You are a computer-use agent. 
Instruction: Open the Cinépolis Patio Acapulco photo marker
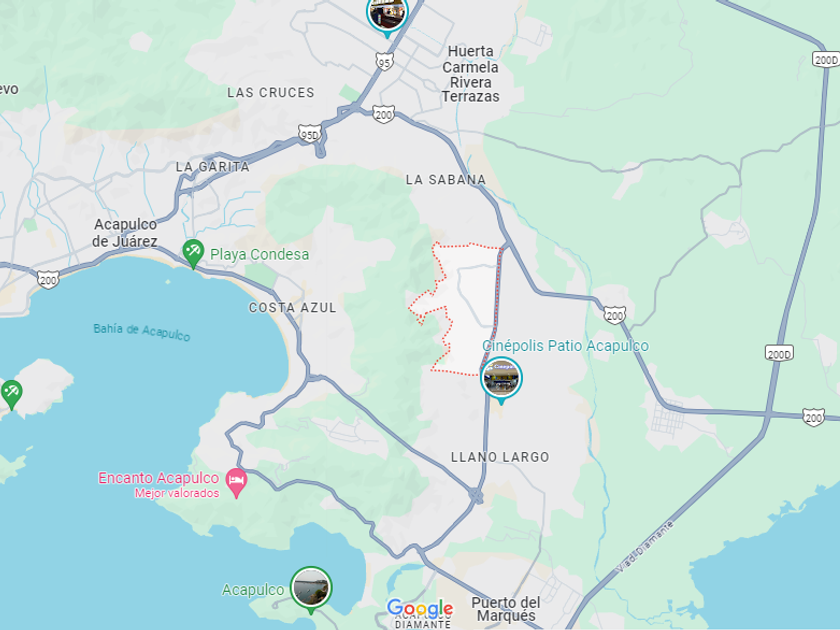[x=501, y=379]
